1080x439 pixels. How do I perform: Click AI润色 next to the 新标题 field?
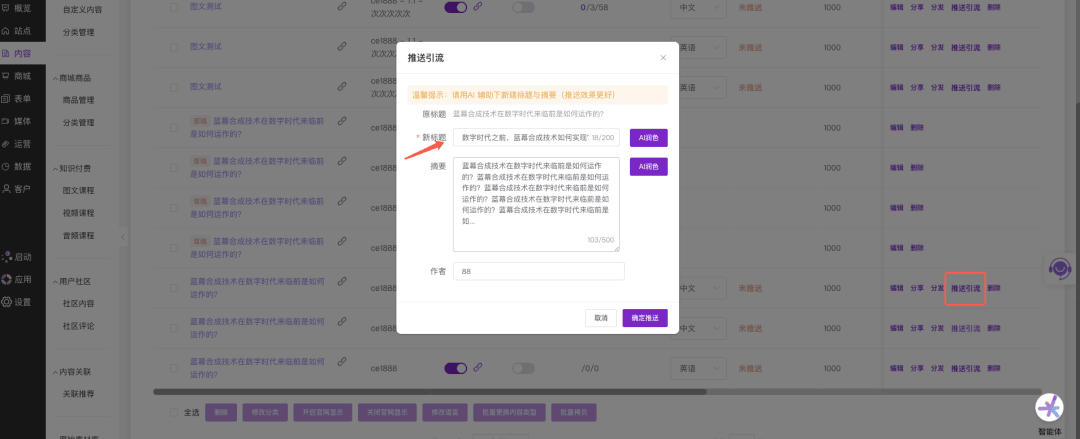click(x=648, y=138)
